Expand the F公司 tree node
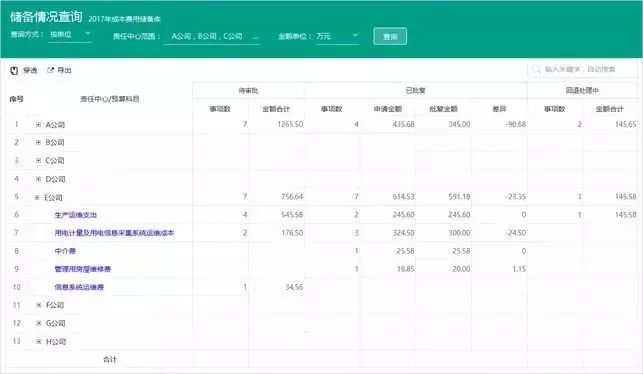Viewport: 643px width, 374px height. point(39,305)
